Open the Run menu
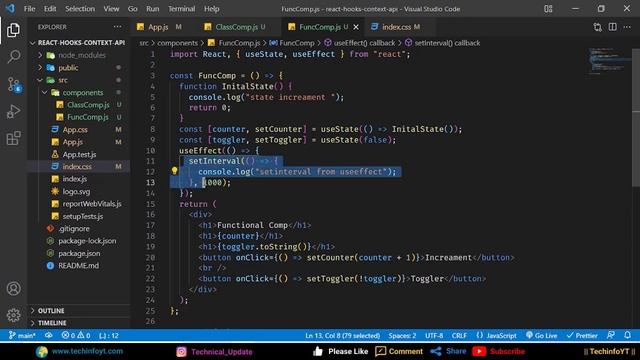 coord(153,9)
